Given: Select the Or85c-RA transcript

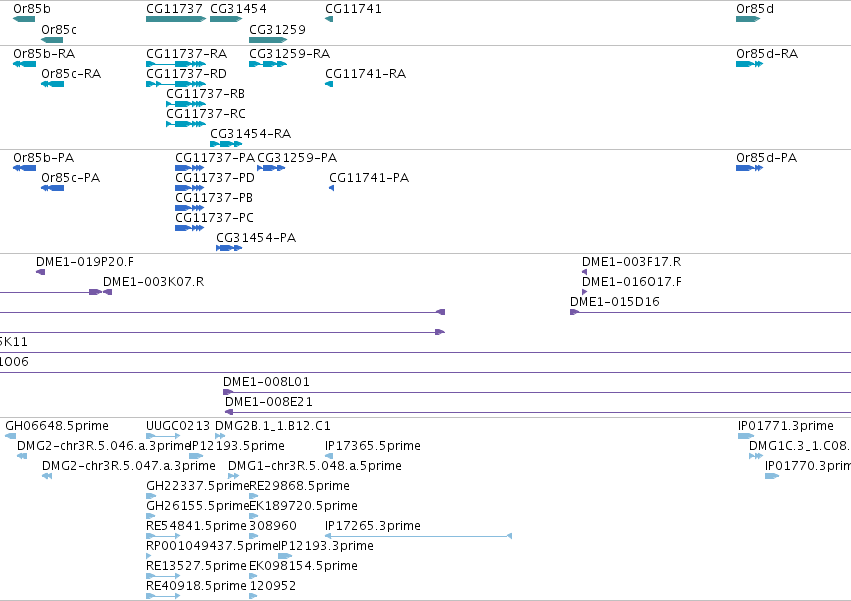Looking at the screenshot, I should click(x=53, y=84).
